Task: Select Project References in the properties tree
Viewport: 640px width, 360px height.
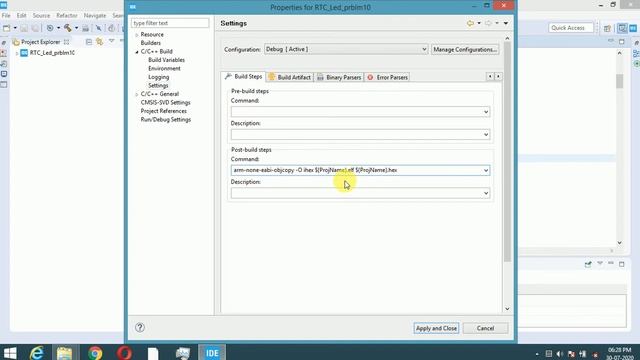Action: [x=164, y=111]
